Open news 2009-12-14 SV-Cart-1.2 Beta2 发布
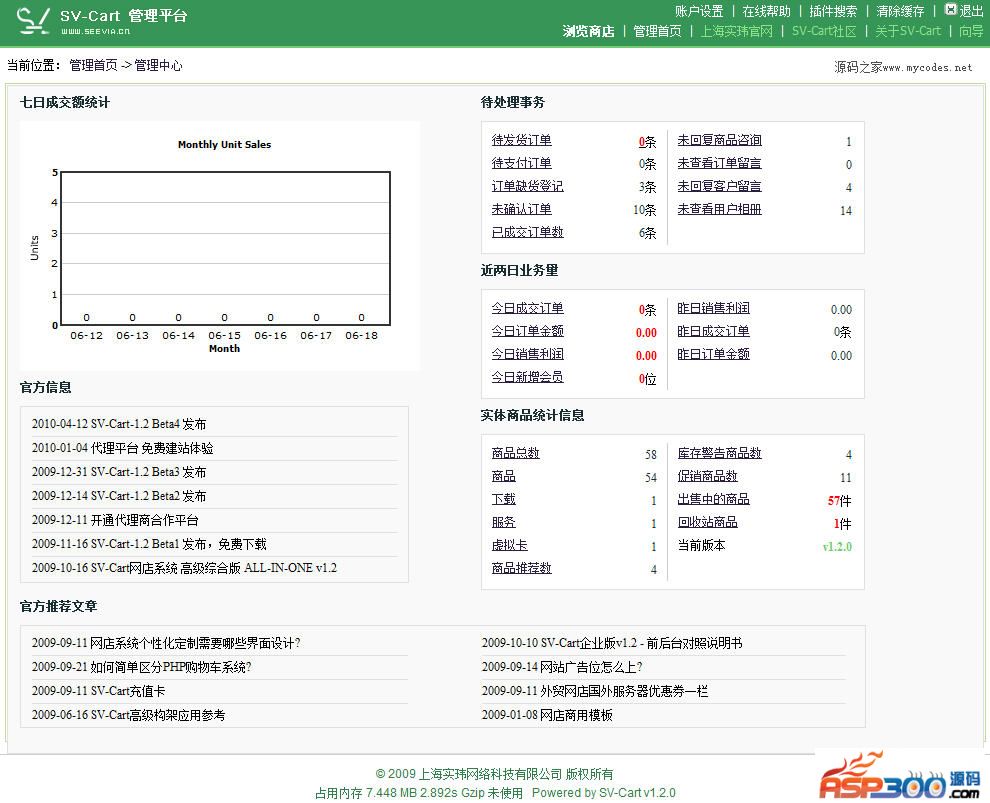Image resolution: width=990 pixels, height=803 pixels. pos(119,496)
